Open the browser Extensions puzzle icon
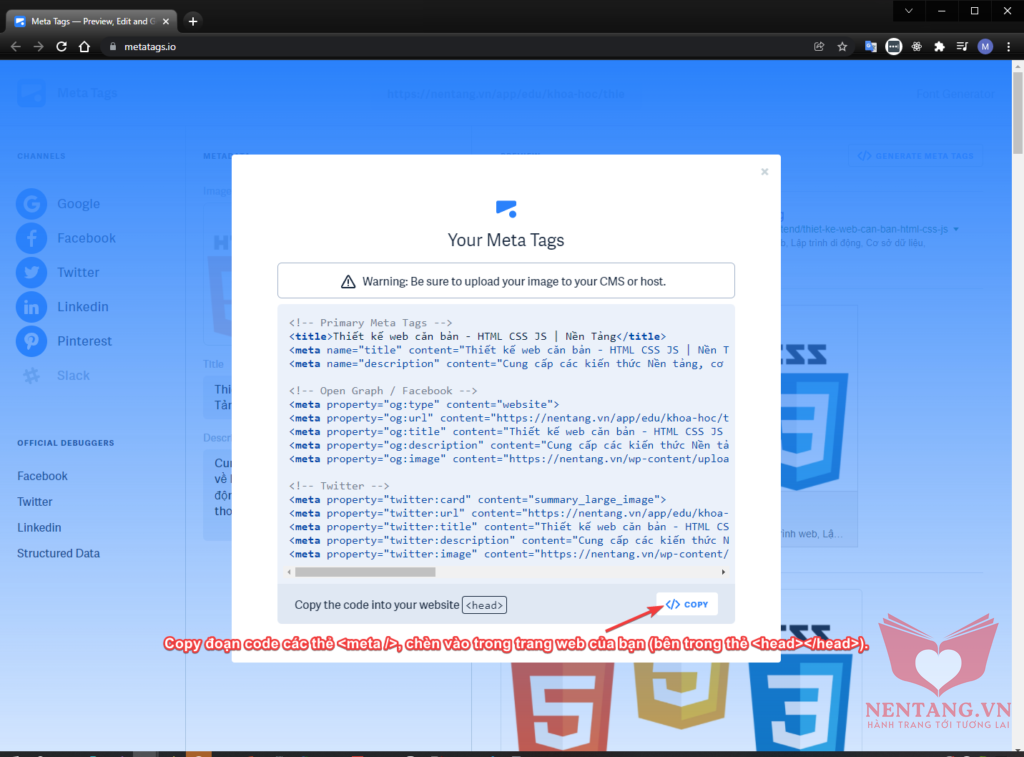 tap(939, 46)
